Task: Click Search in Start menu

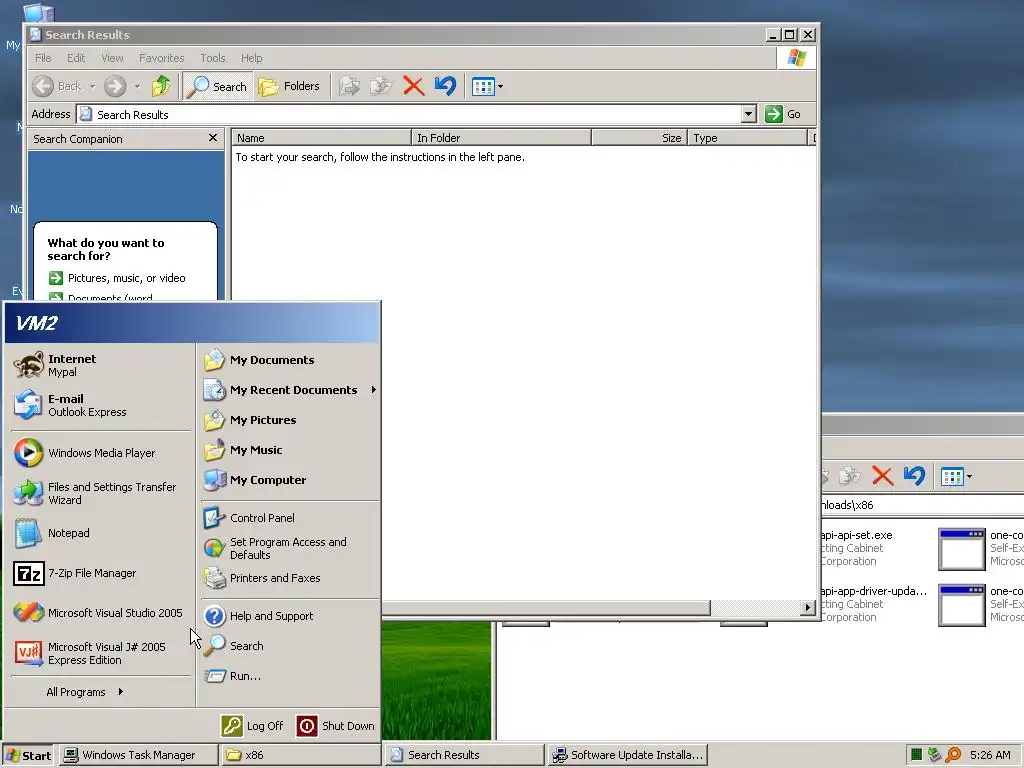Action: [289, 646]
